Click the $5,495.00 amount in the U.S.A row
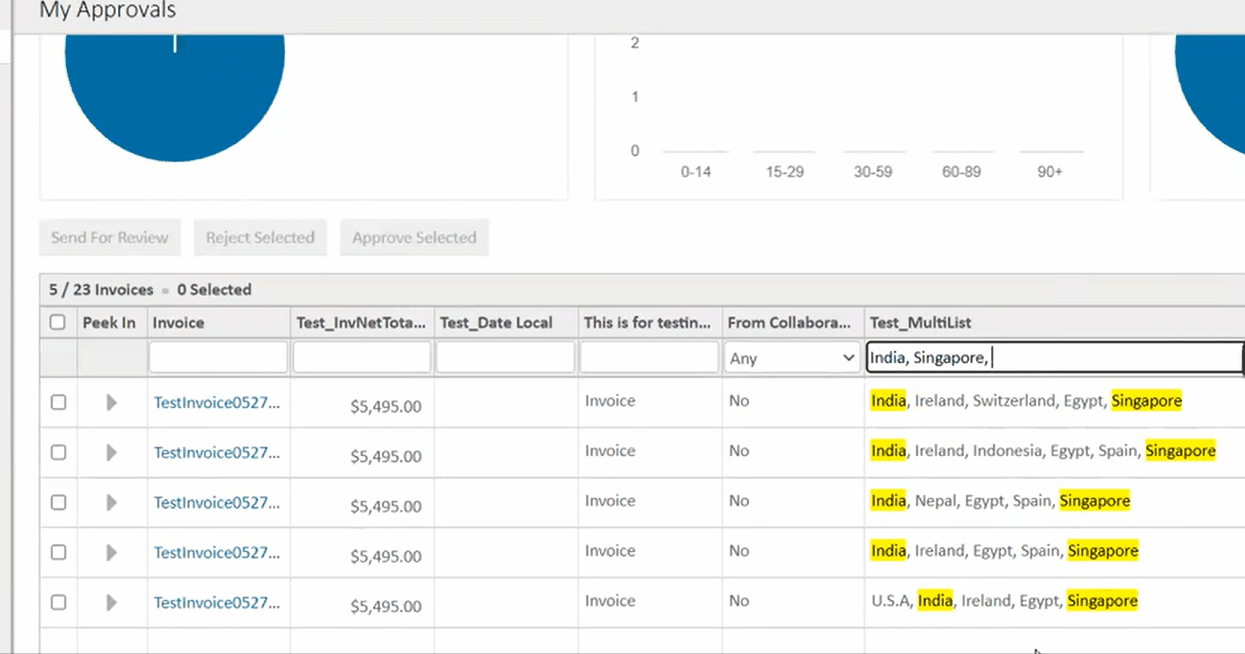Viewport: 1245px width, 654px height. point(386,606)
